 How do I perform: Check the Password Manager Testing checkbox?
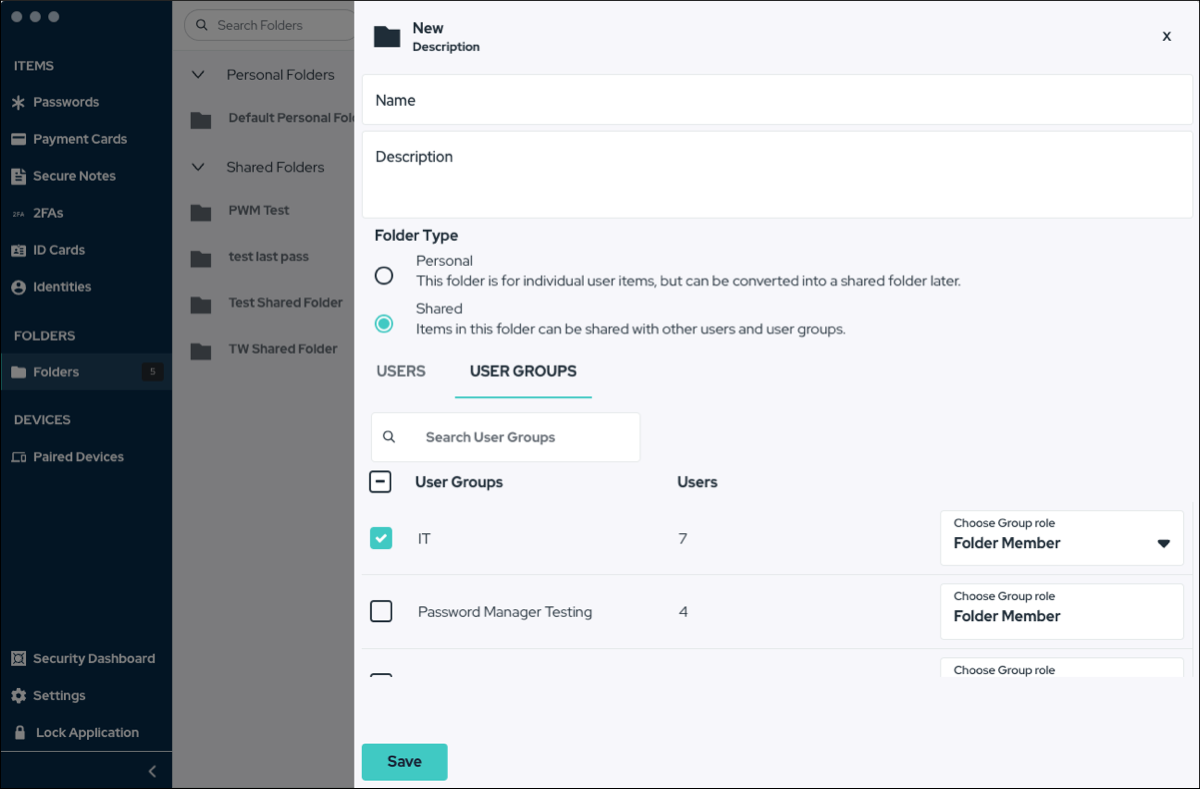pos(381,611)
